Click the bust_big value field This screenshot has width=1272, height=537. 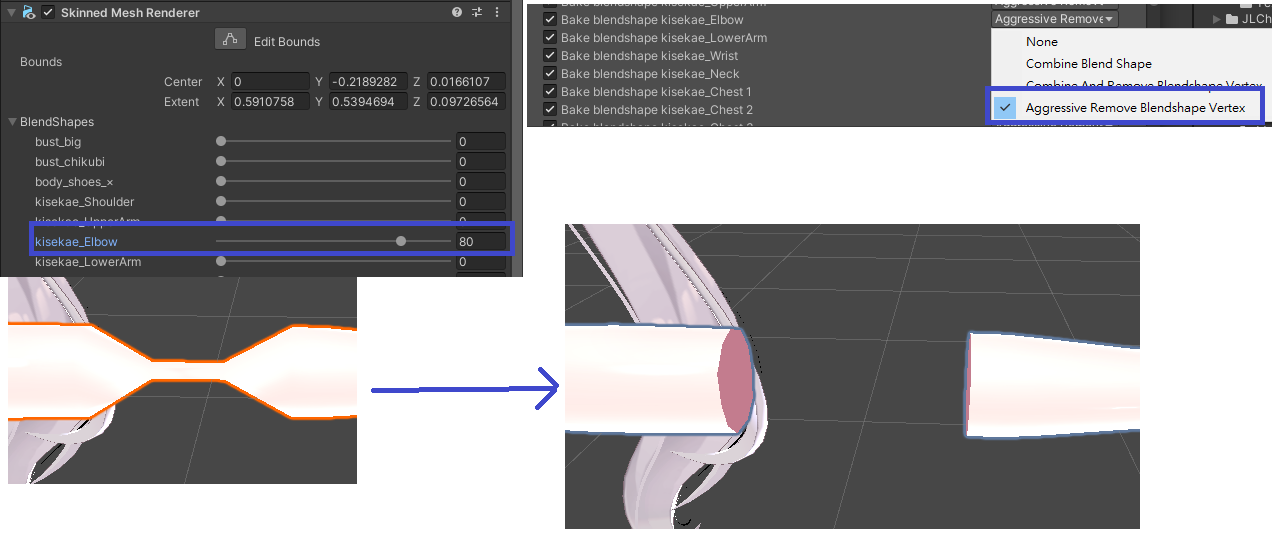481,142
